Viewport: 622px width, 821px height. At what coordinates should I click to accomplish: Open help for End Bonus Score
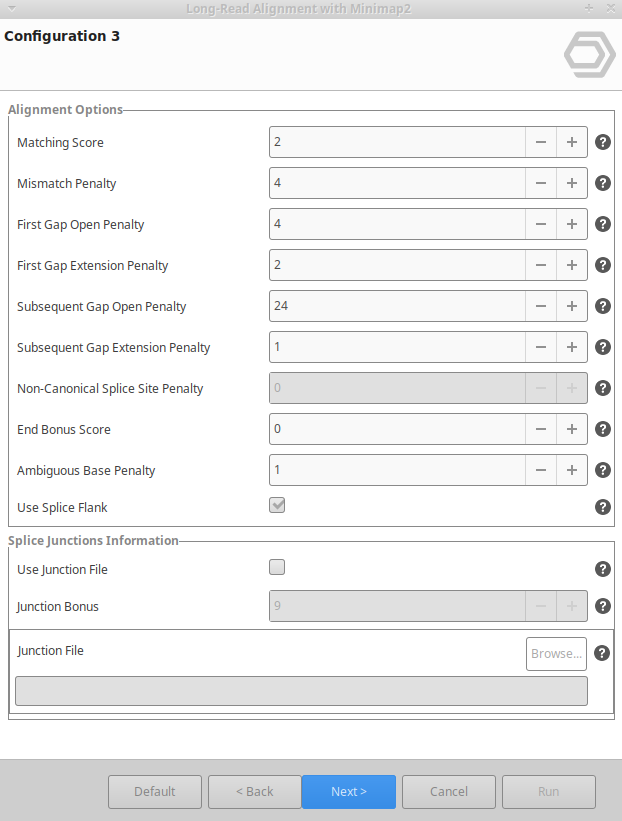[603, 429]
